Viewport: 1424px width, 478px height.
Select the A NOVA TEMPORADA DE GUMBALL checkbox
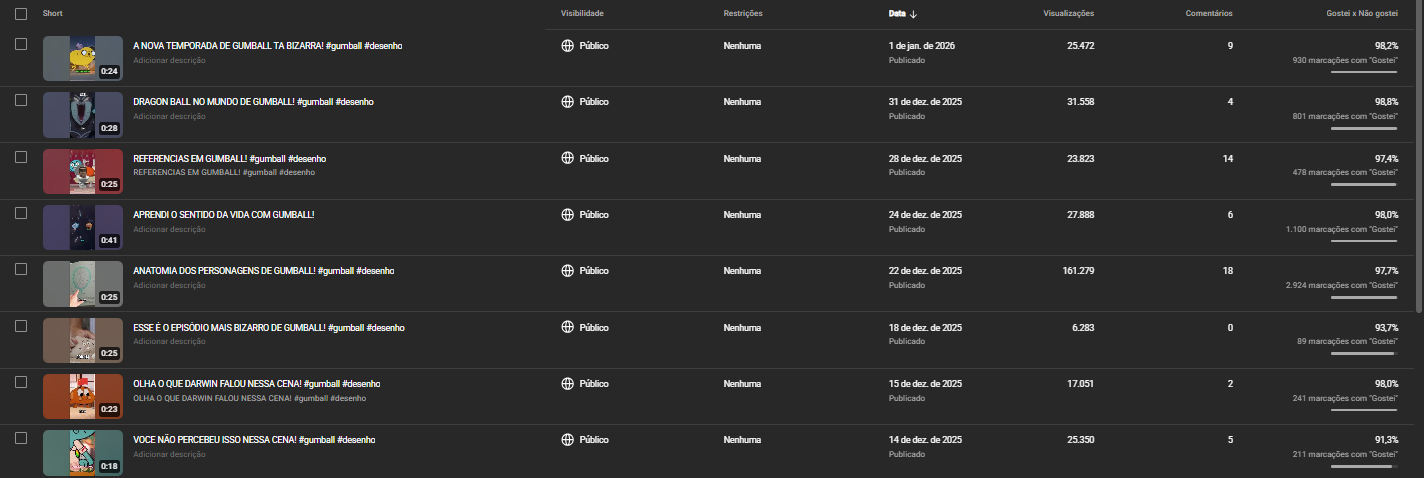point(21,45)
